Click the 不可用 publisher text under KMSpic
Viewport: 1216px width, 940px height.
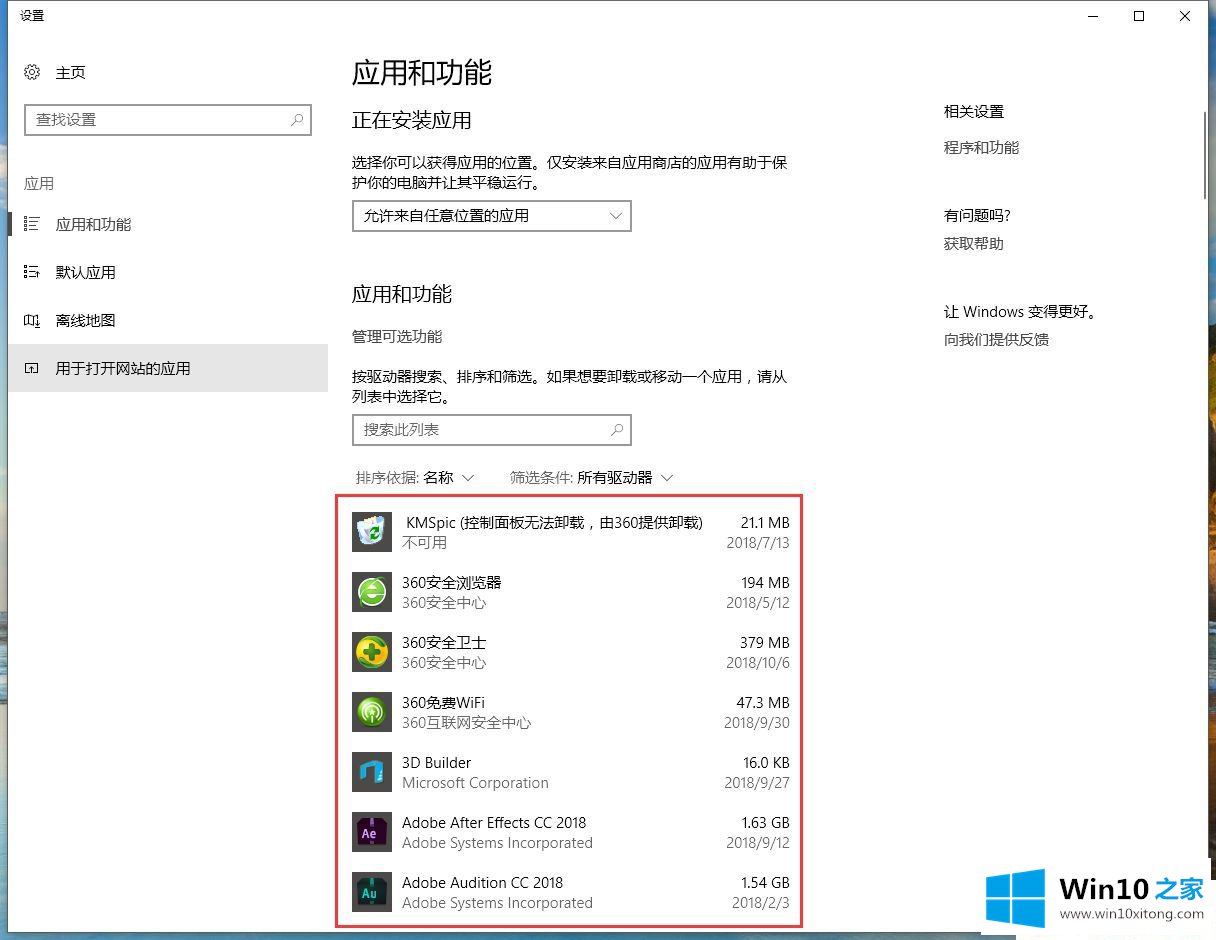(424, 542)
